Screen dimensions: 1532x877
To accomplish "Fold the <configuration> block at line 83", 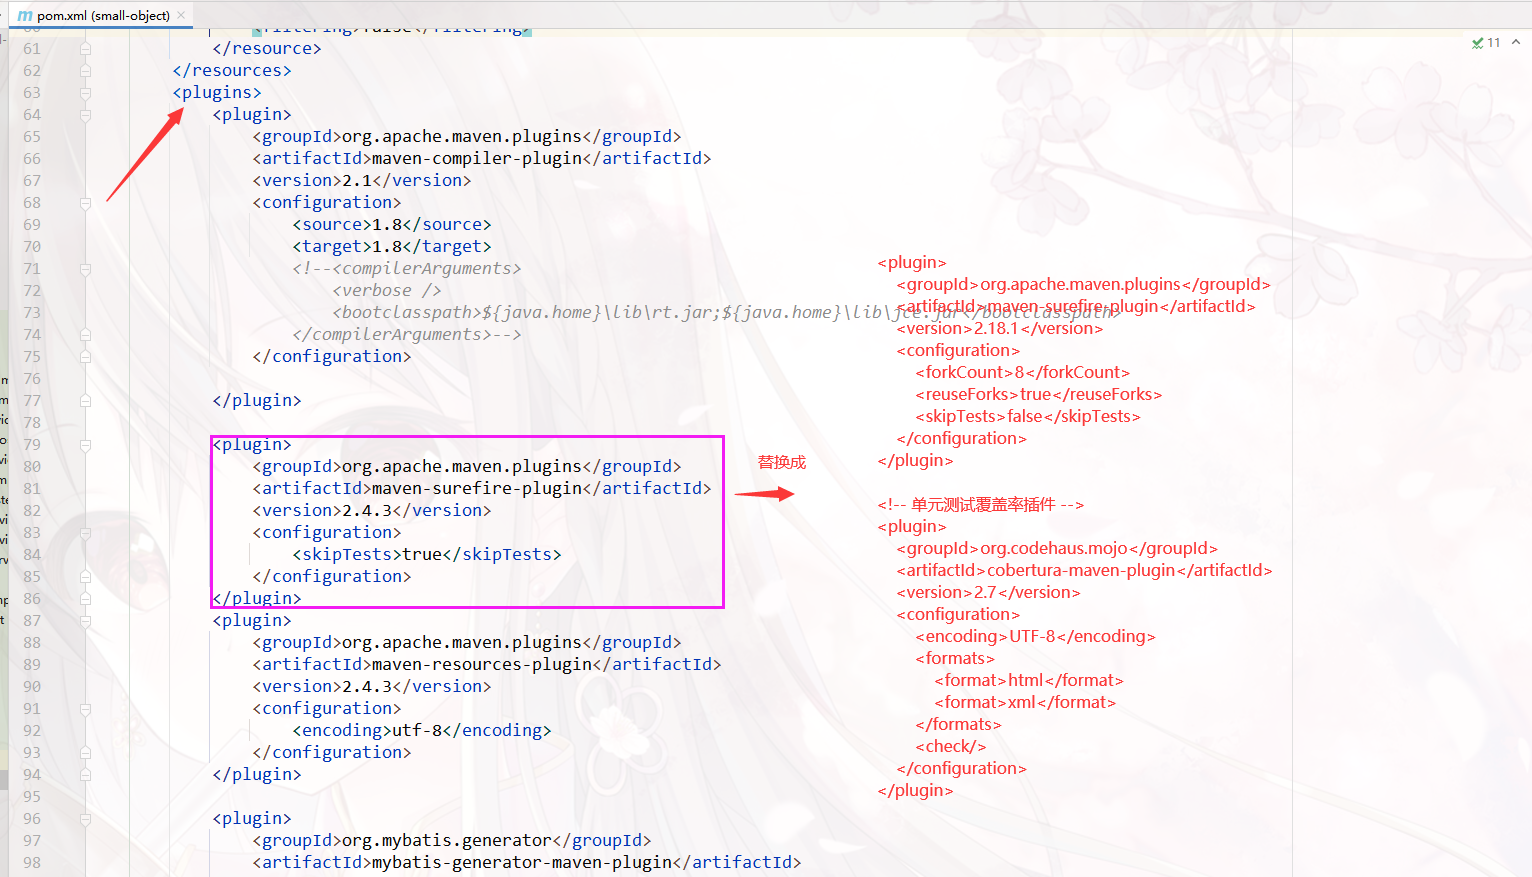I will [x=85, y=532].
